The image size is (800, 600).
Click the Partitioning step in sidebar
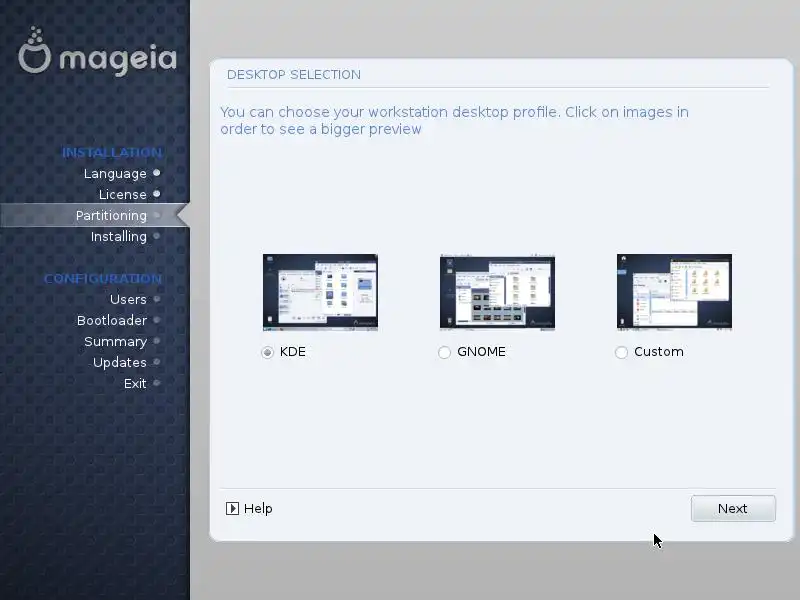(111, 215)
